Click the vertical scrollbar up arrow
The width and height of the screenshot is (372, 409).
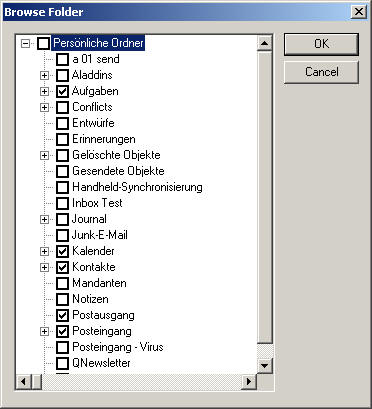pyautogui.click(x=265, y=43)
